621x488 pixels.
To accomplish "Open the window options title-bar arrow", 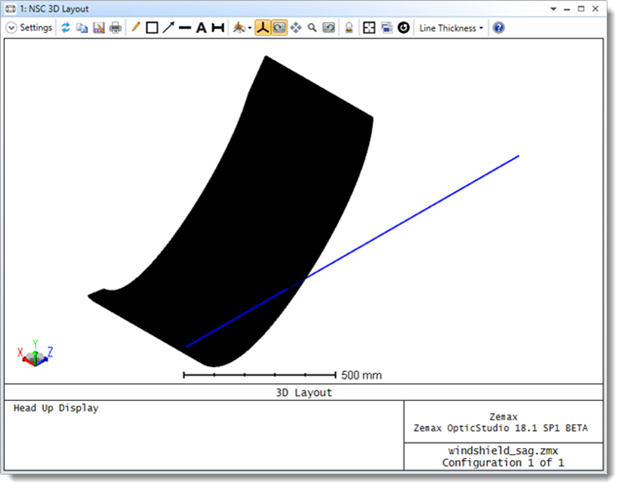I will (x=553, y=9).
